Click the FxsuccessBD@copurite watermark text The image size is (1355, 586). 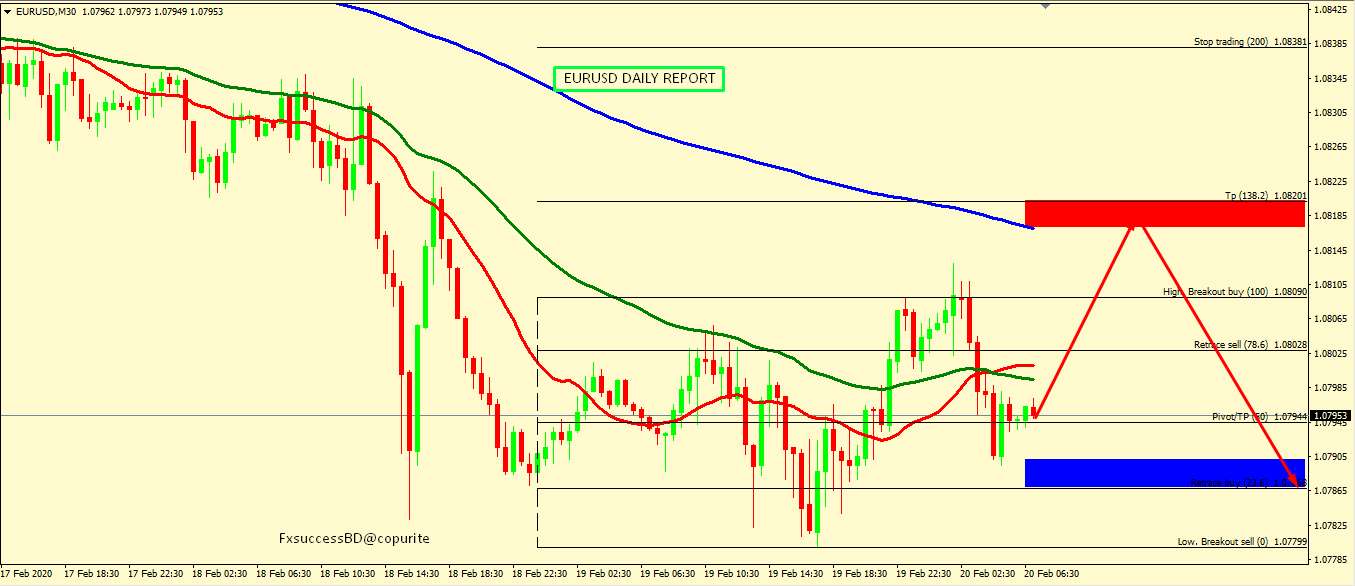354,538
